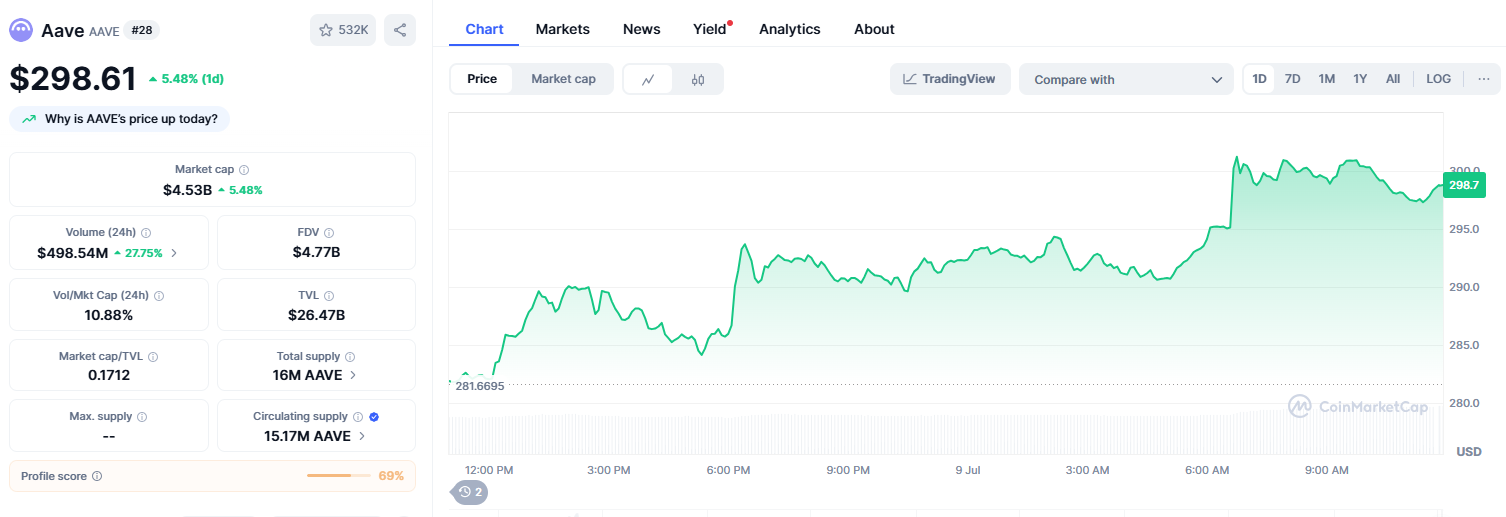1506x517 pixels.
Task: Toggle chart to Market cap view
Action: point(563,79)
